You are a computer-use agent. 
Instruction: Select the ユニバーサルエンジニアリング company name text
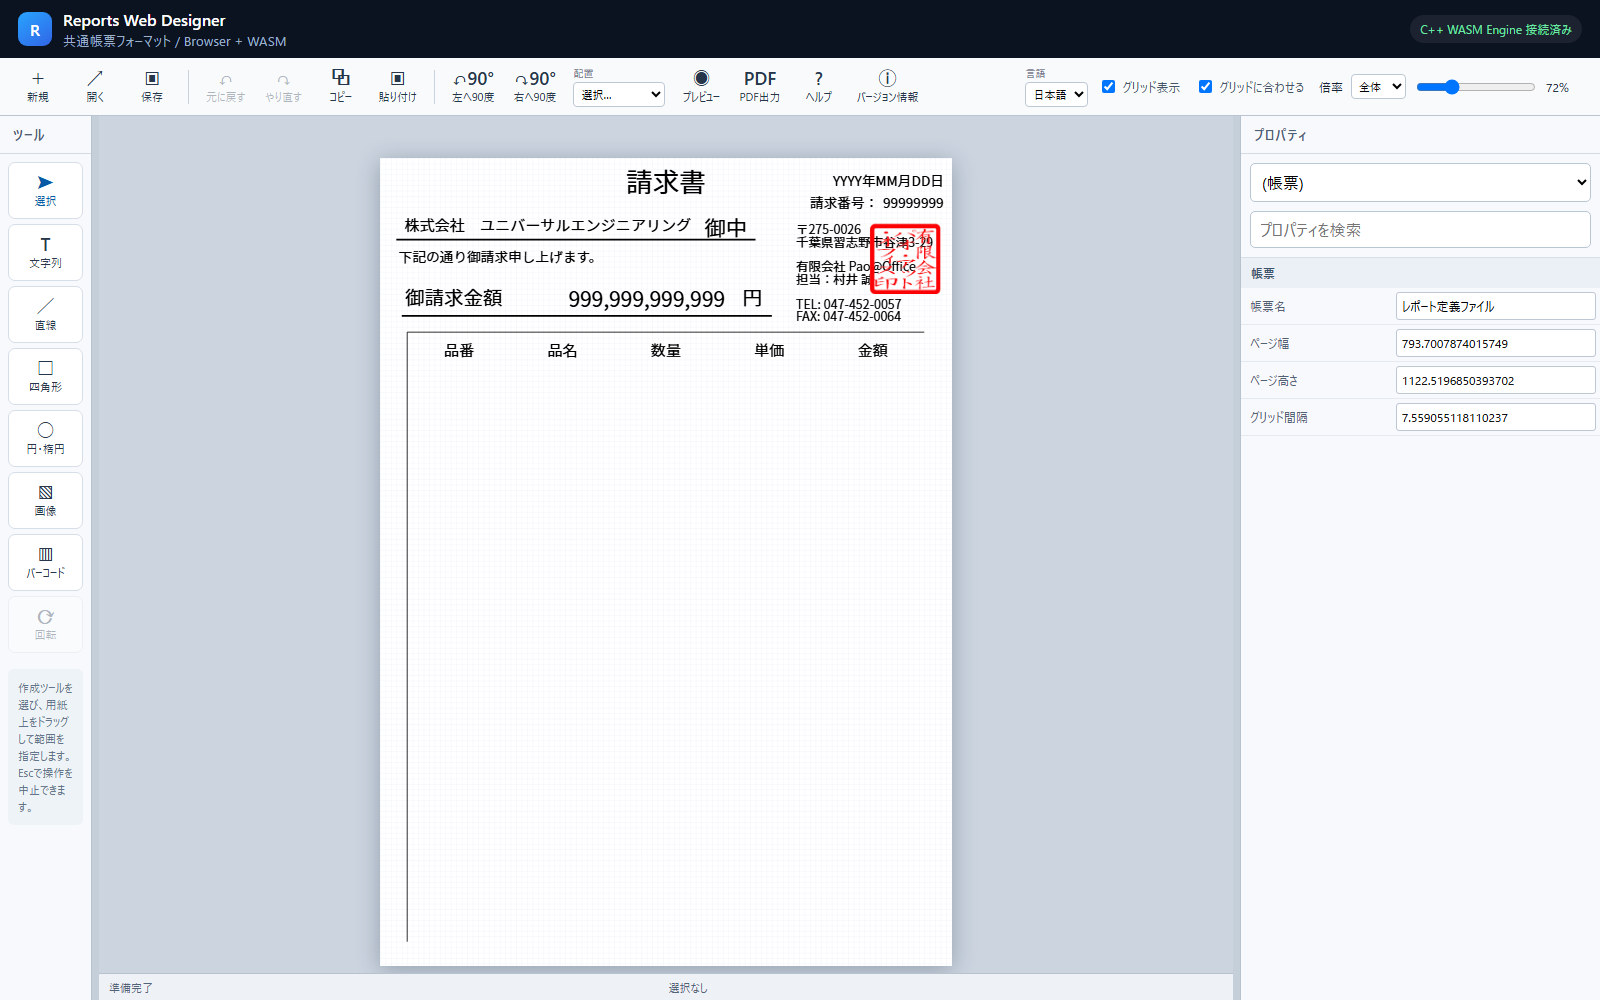586,226
